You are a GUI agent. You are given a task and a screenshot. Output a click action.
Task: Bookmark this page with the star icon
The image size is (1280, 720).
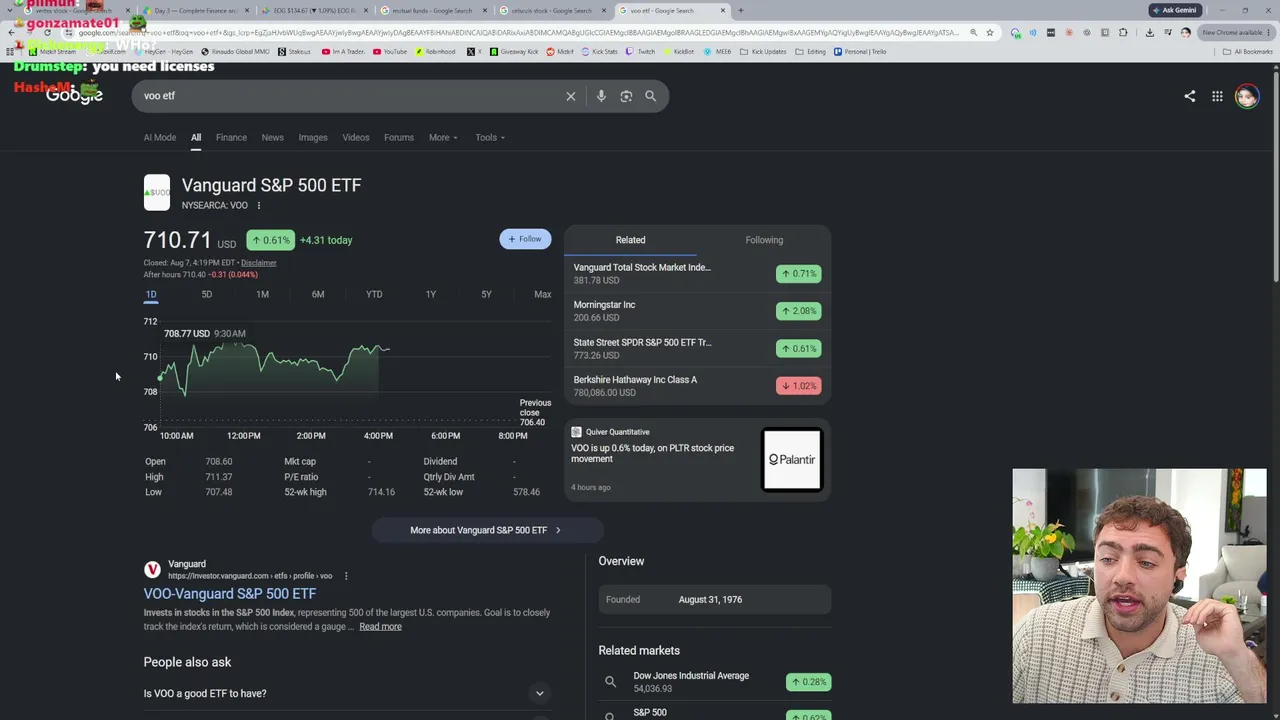[990, 33]
